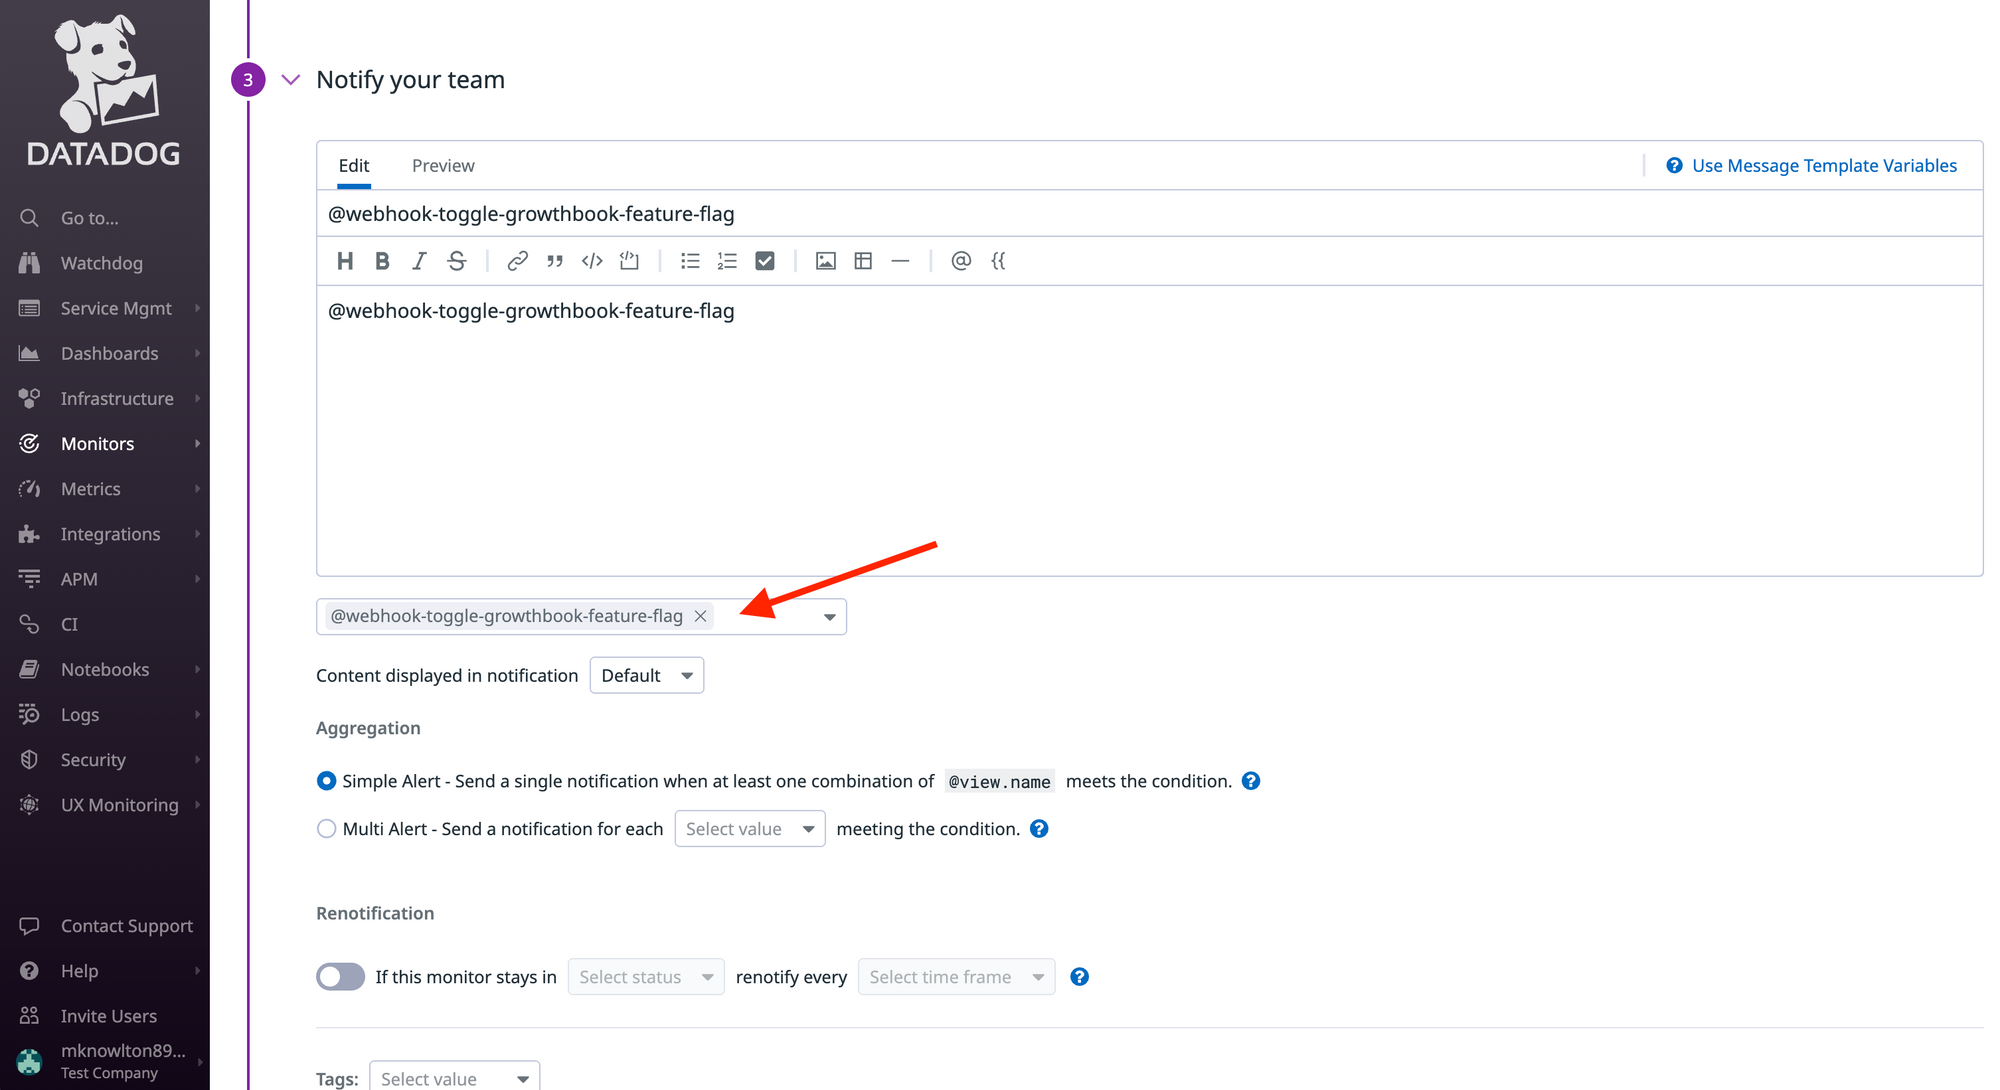Insert a code block

pyautogui.click(x=629, y=261)
